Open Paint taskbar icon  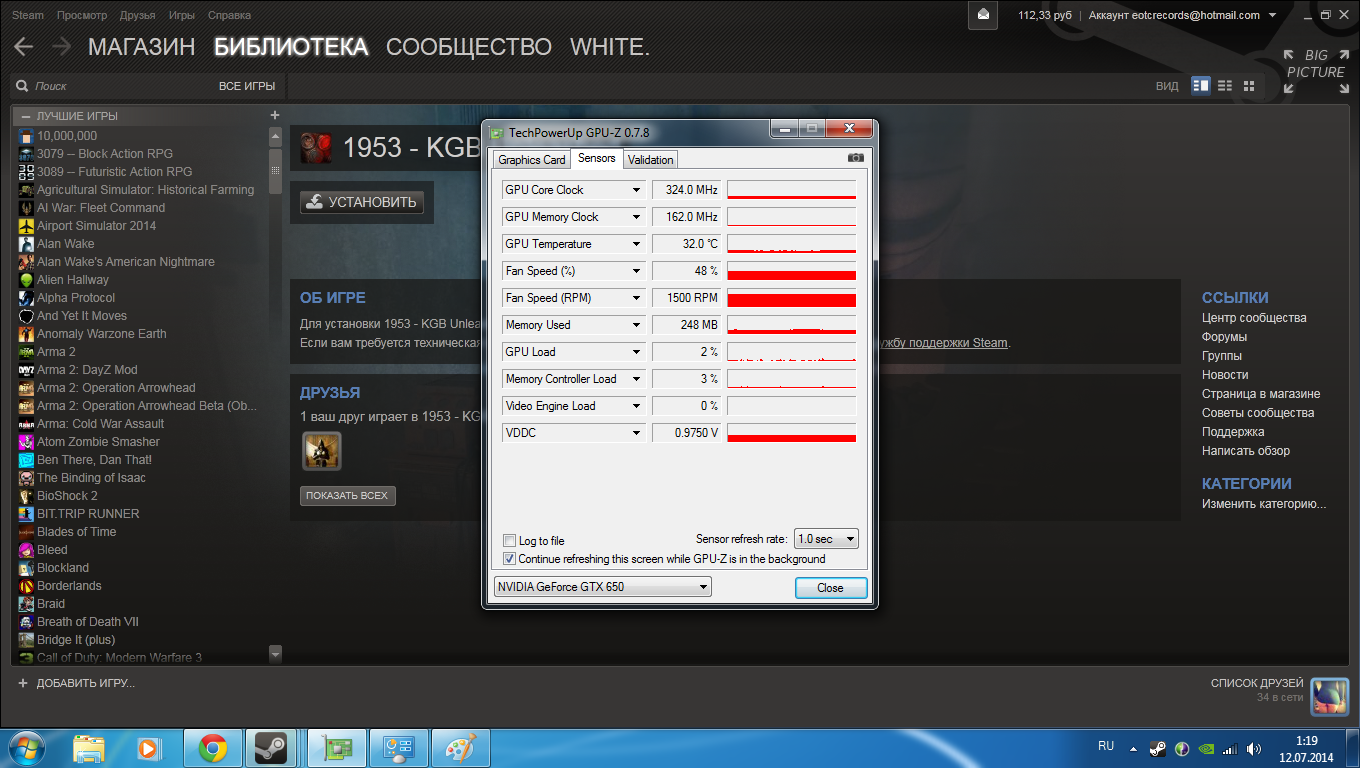click(x=461, y=747)
